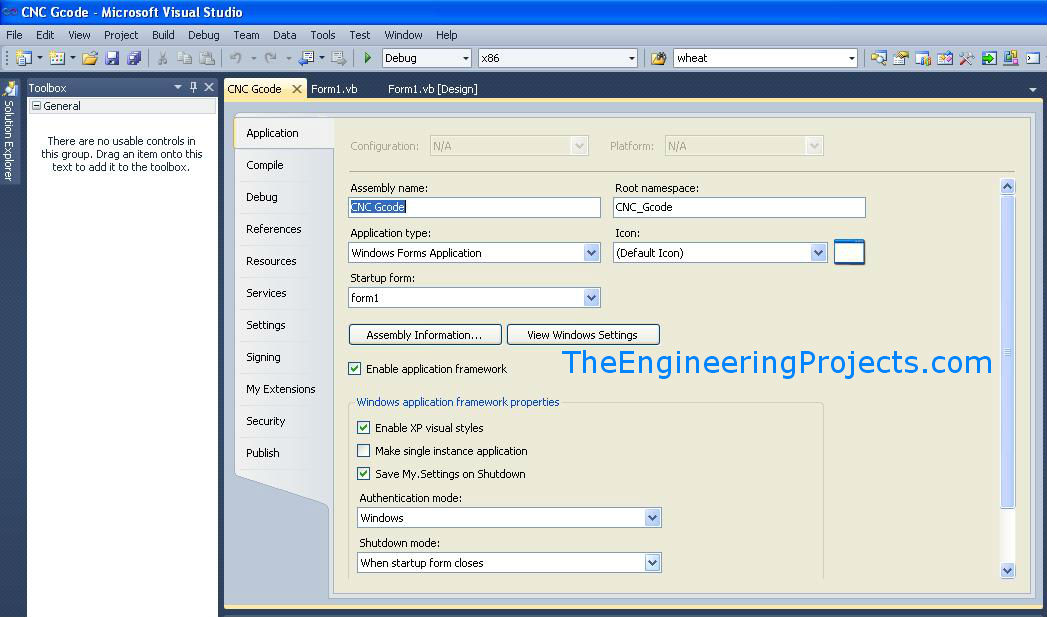Click the Paste icon on the toolbar
Viewport: 1047px width, 617px height.
(x=206, y=58)
